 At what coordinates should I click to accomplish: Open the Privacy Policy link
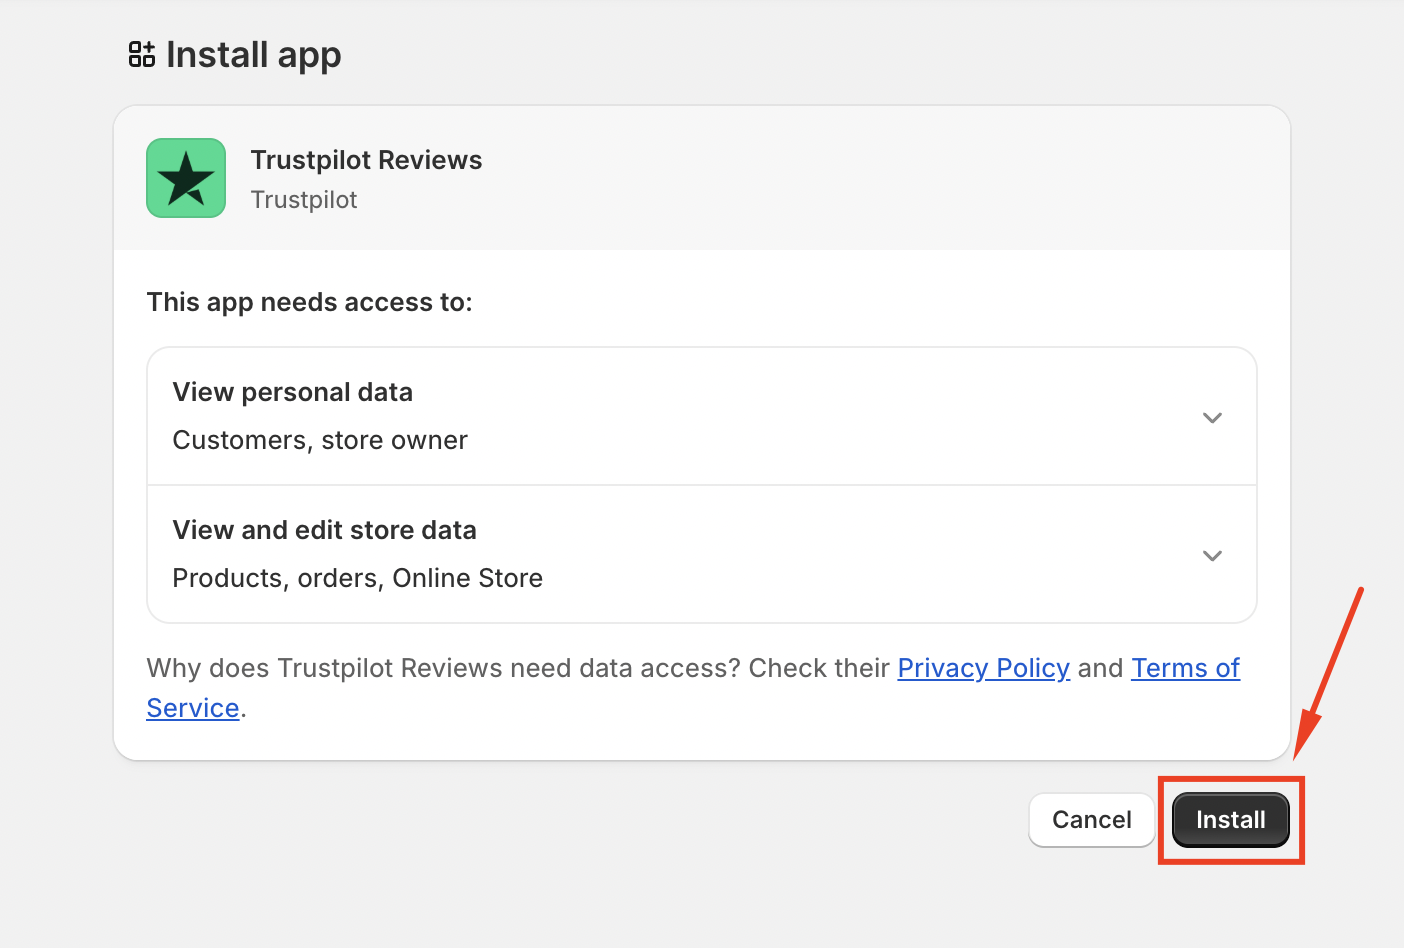click(x=983, y=668)
